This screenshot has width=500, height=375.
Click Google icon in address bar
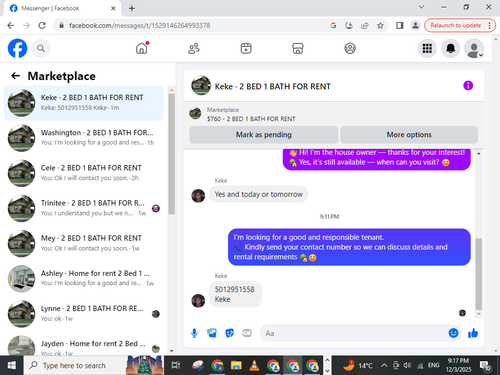point(333,25)
